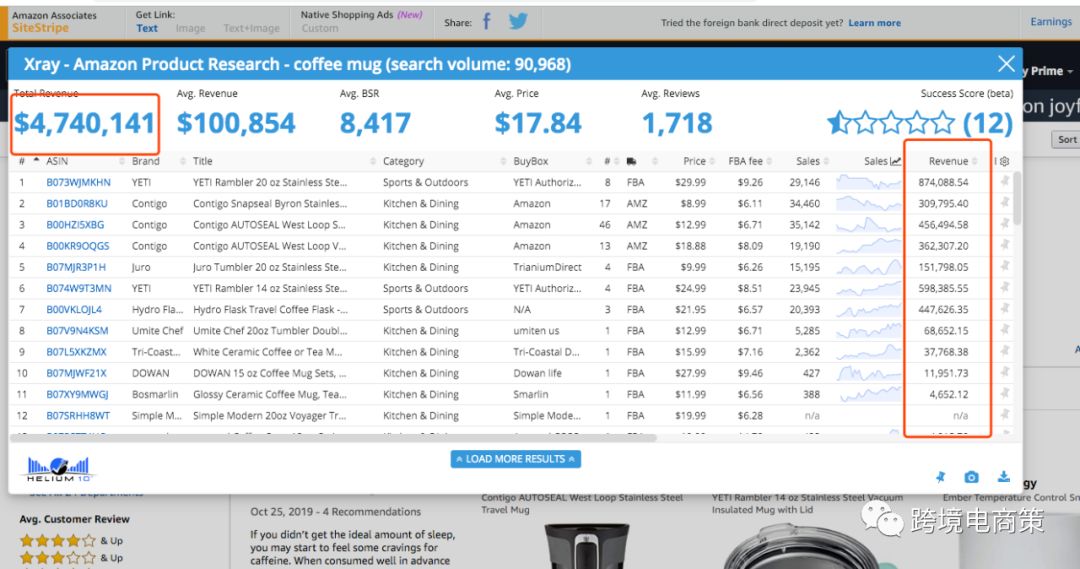Click the Amazon Associates SiteStripe logo

54,22
